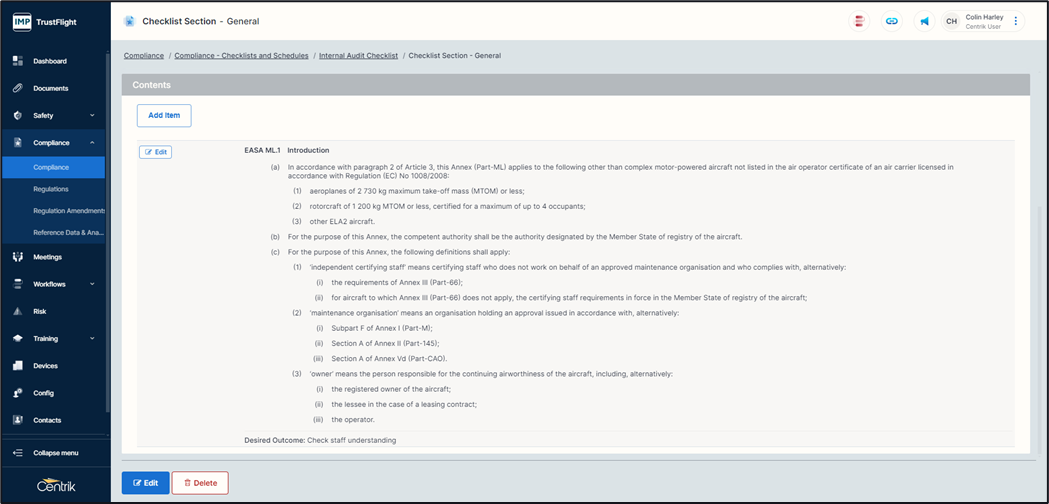The height and width of the screenshot is (504, 1049).
Task: Open the user options three-dot menu
Action: click(1016, 21)
